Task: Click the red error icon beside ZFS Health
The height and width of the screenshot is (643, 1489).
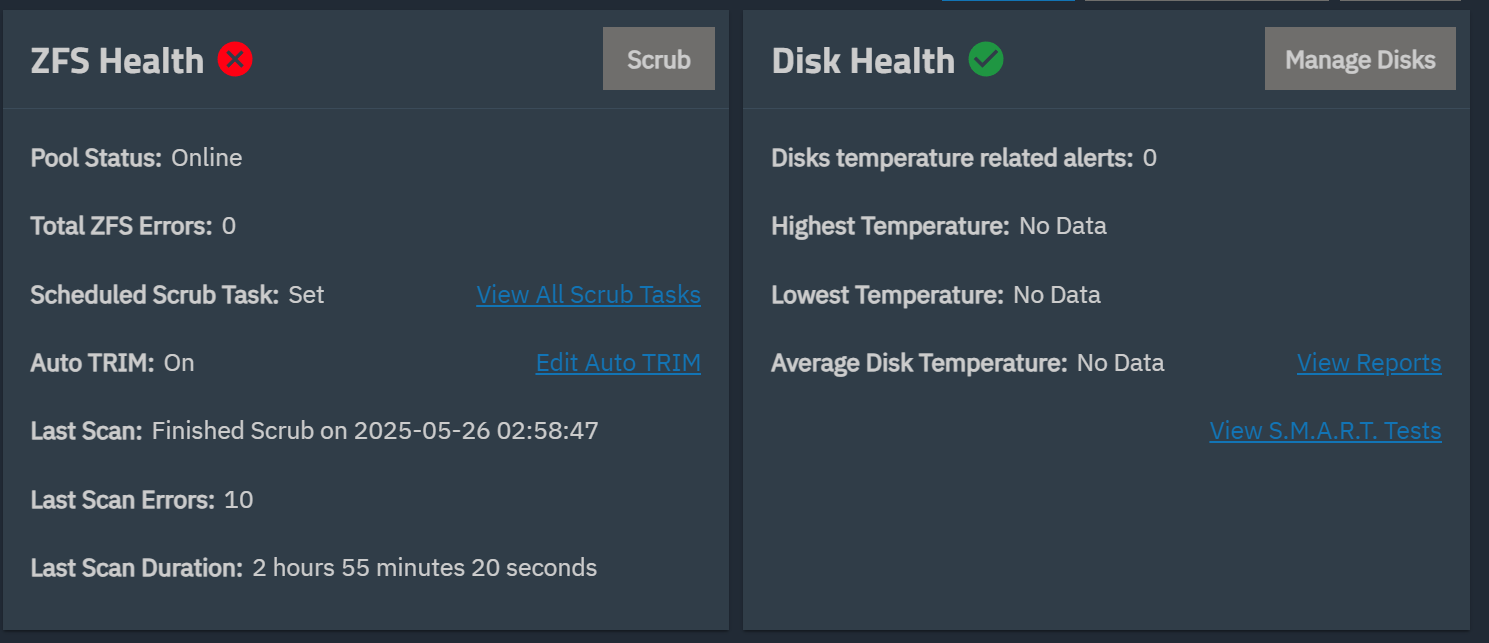Action: 235,60
